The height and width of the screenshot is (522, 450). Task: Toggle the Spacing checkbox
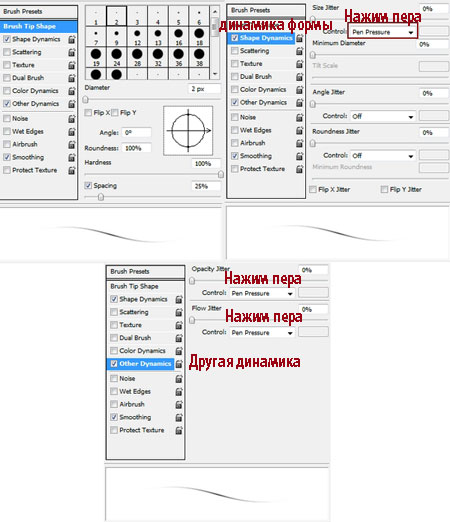[88, 186]
